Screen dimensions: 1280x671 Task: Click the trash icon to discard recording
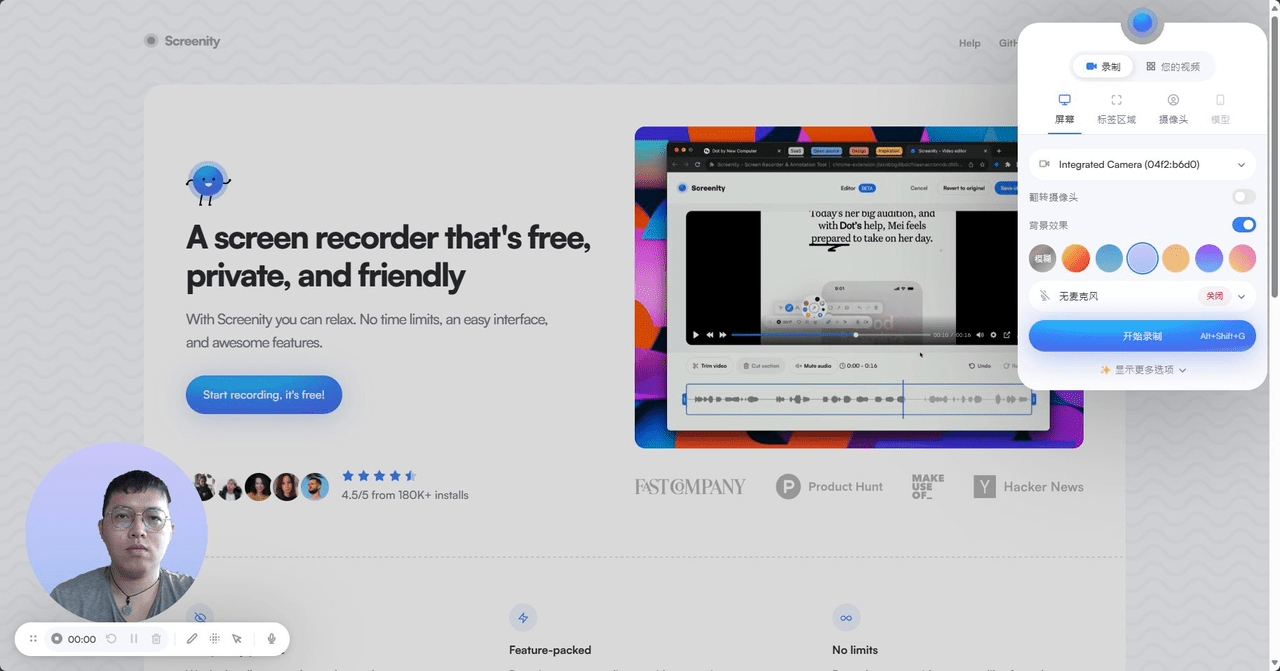pos(156,639)
